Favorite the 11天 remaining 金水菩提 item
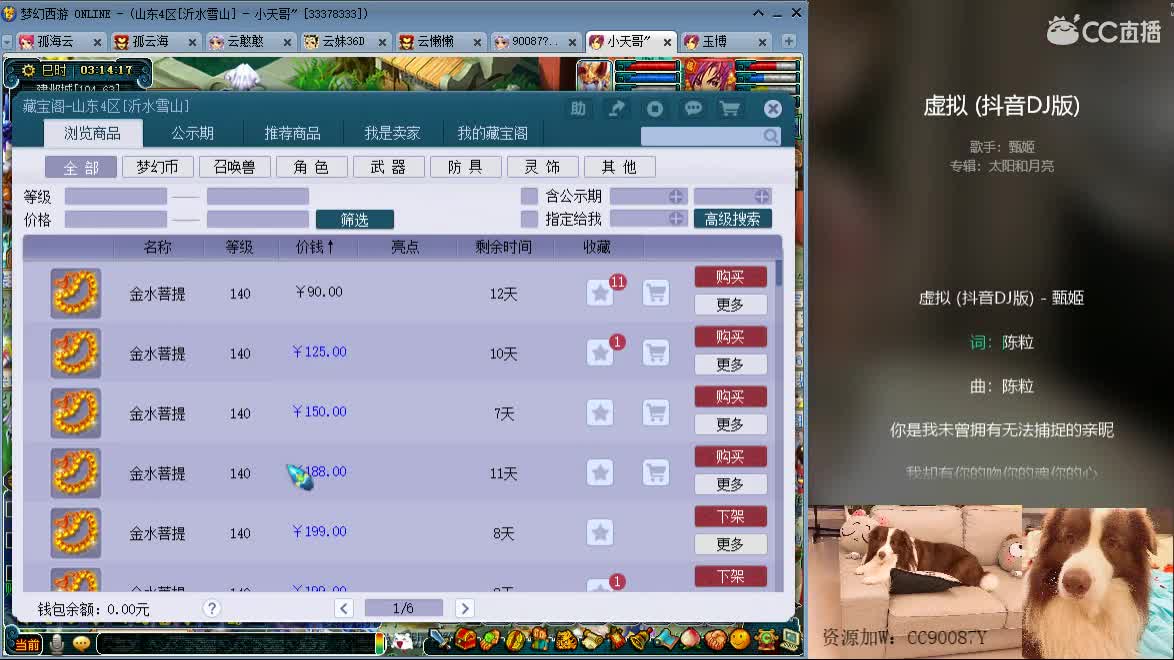The width and height of the screenshot is (1174, 660). (600, 473)
